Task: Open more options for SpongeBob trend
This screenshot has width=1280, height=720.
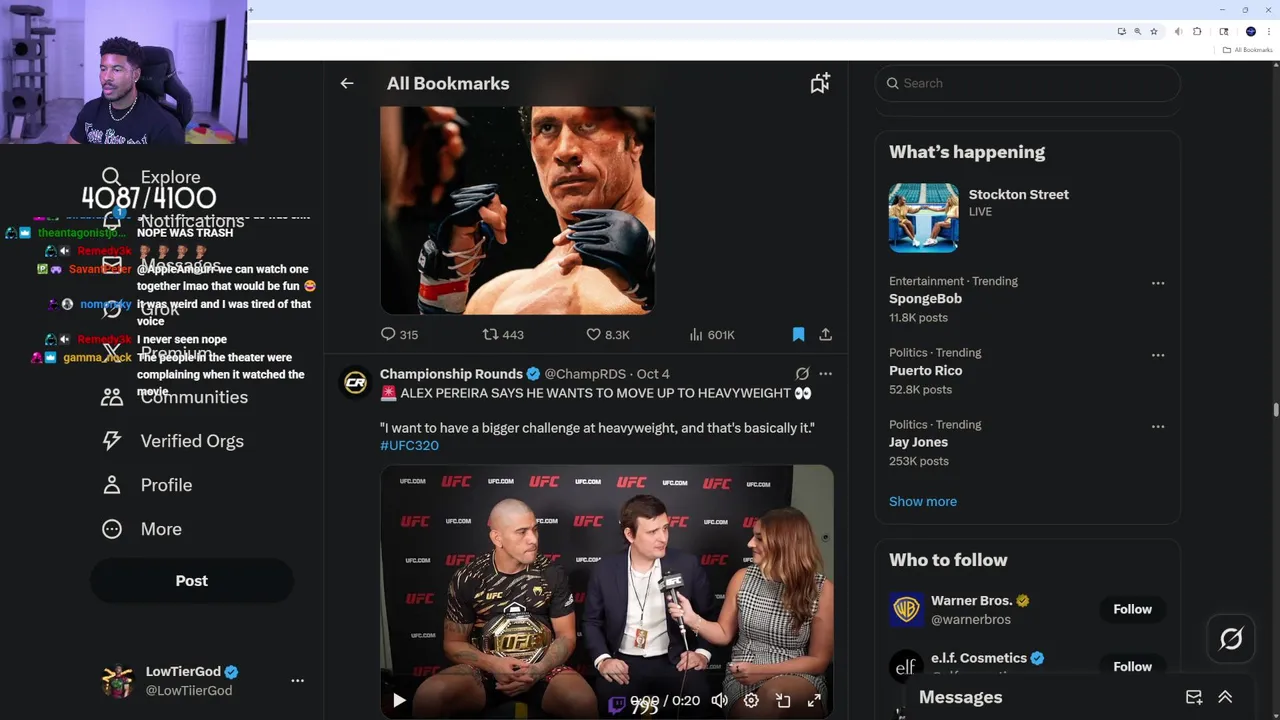Action: 1158,283
